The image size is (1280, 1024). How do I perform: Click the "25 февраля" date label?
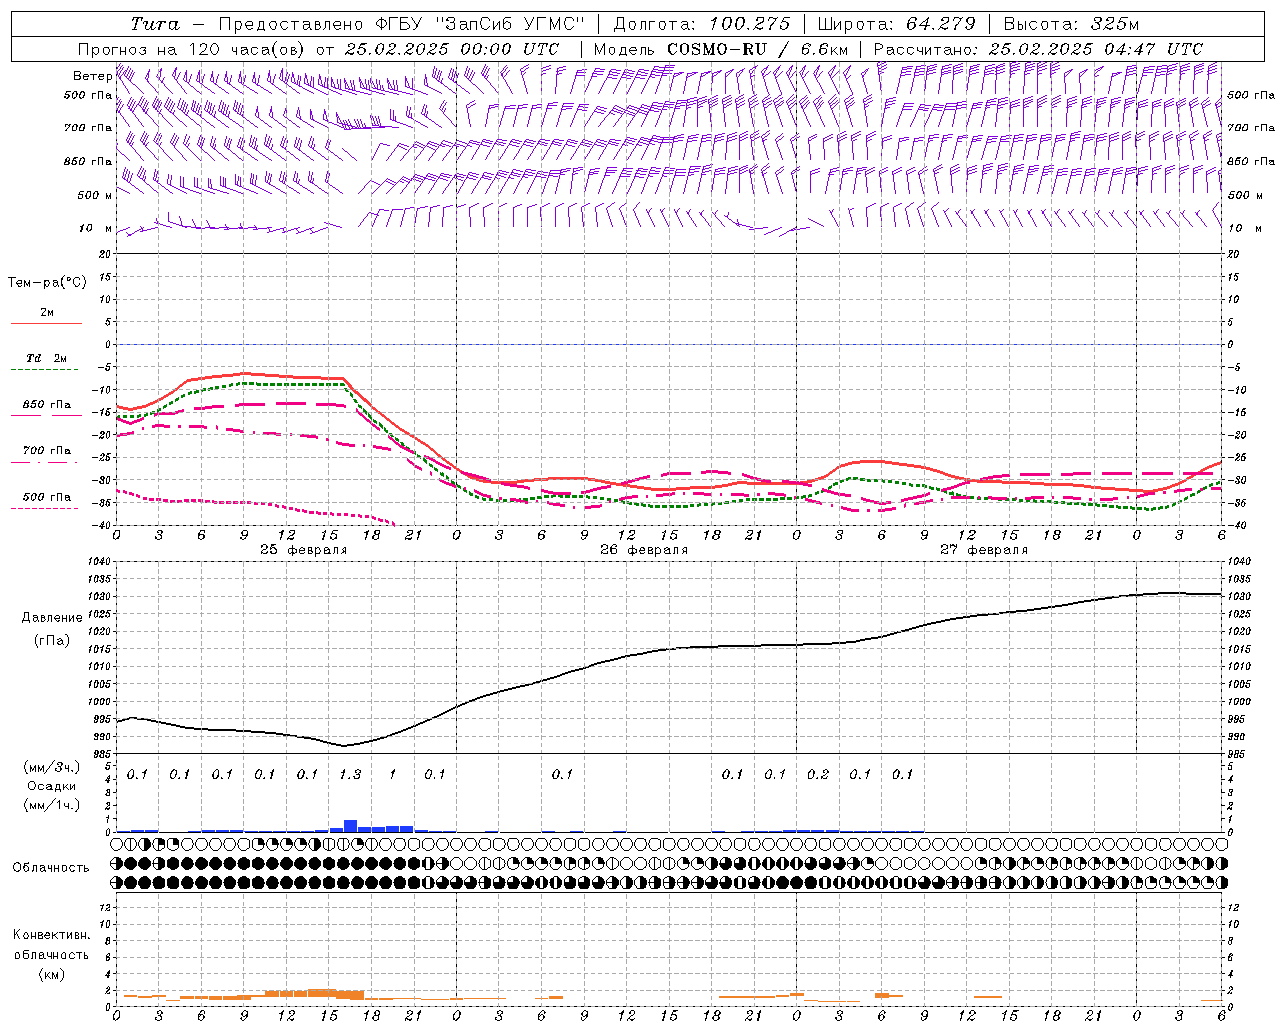[303, 550]
